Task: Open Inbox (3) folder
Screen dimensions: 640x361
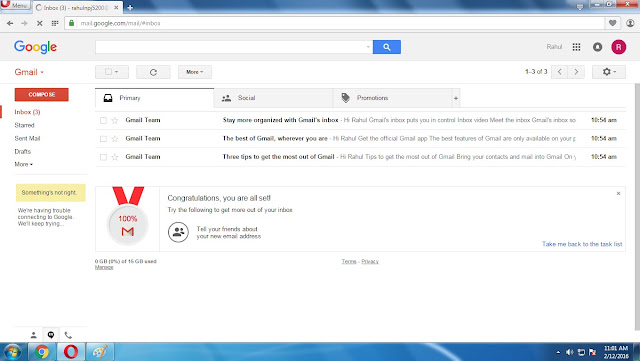Action: pyautogui.click(x=27, y=112)
